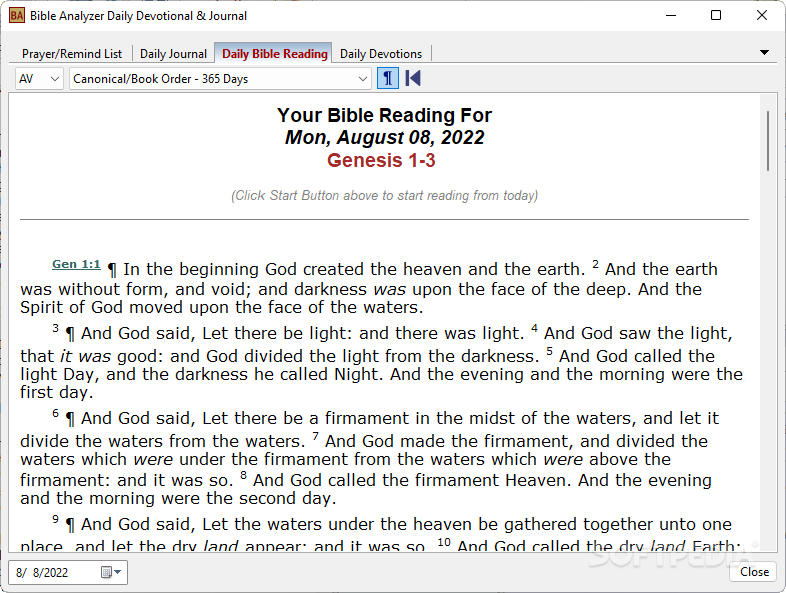Screen dimensions: 786x593
Task: Click the Mon, August 08, 2022 date text
Action: 384,137
